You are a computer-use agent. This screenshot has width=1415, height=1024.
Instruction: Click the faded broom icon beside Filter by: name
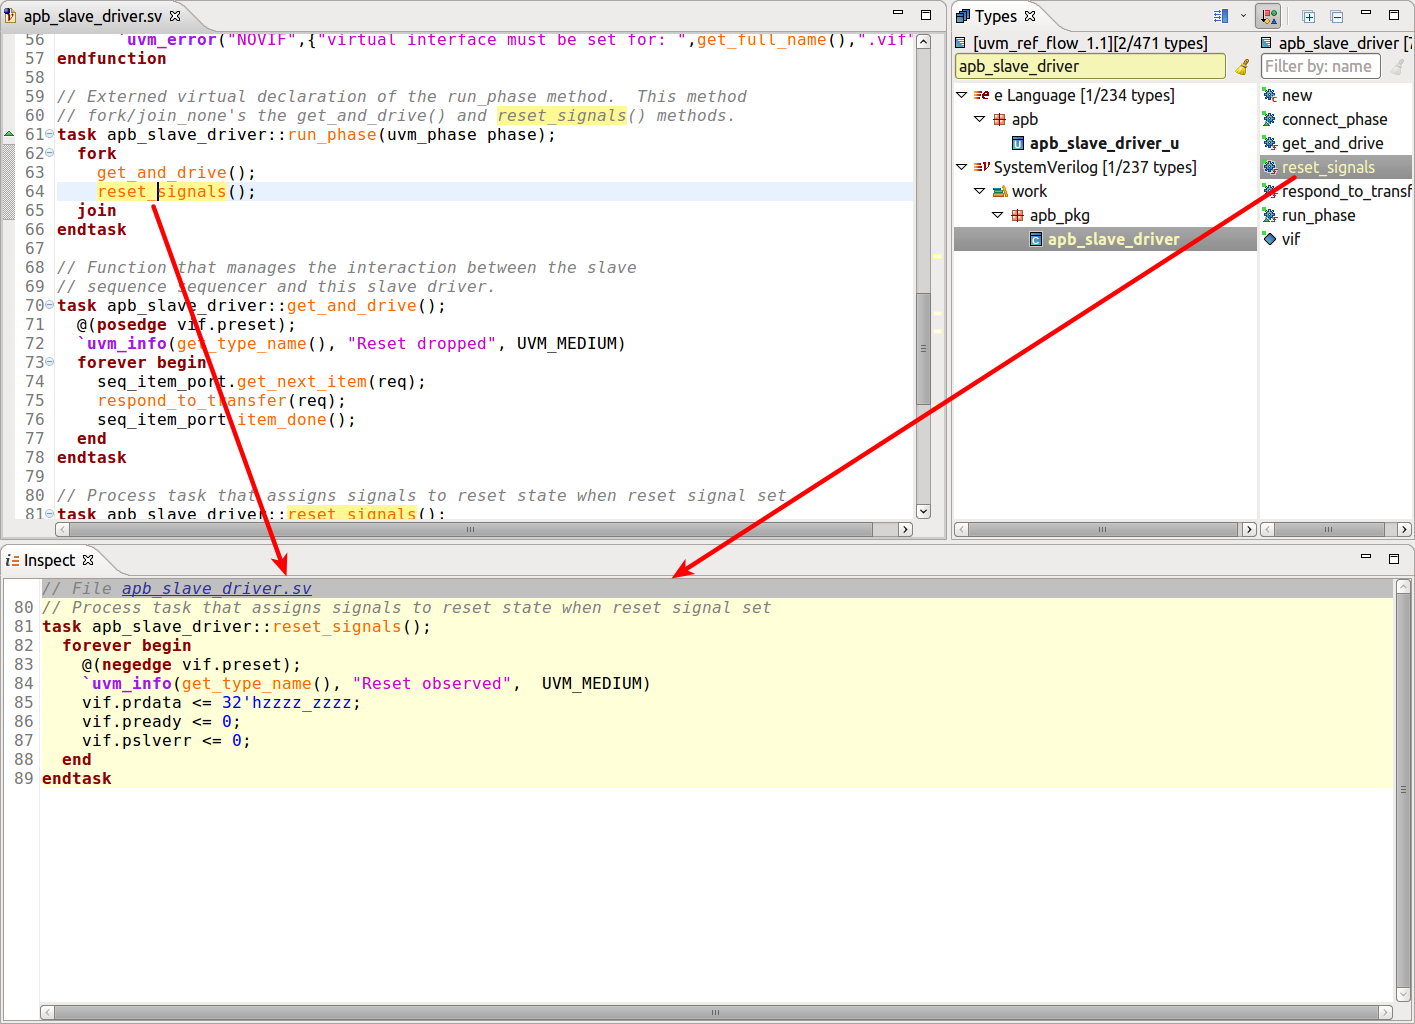[1398, 66]
